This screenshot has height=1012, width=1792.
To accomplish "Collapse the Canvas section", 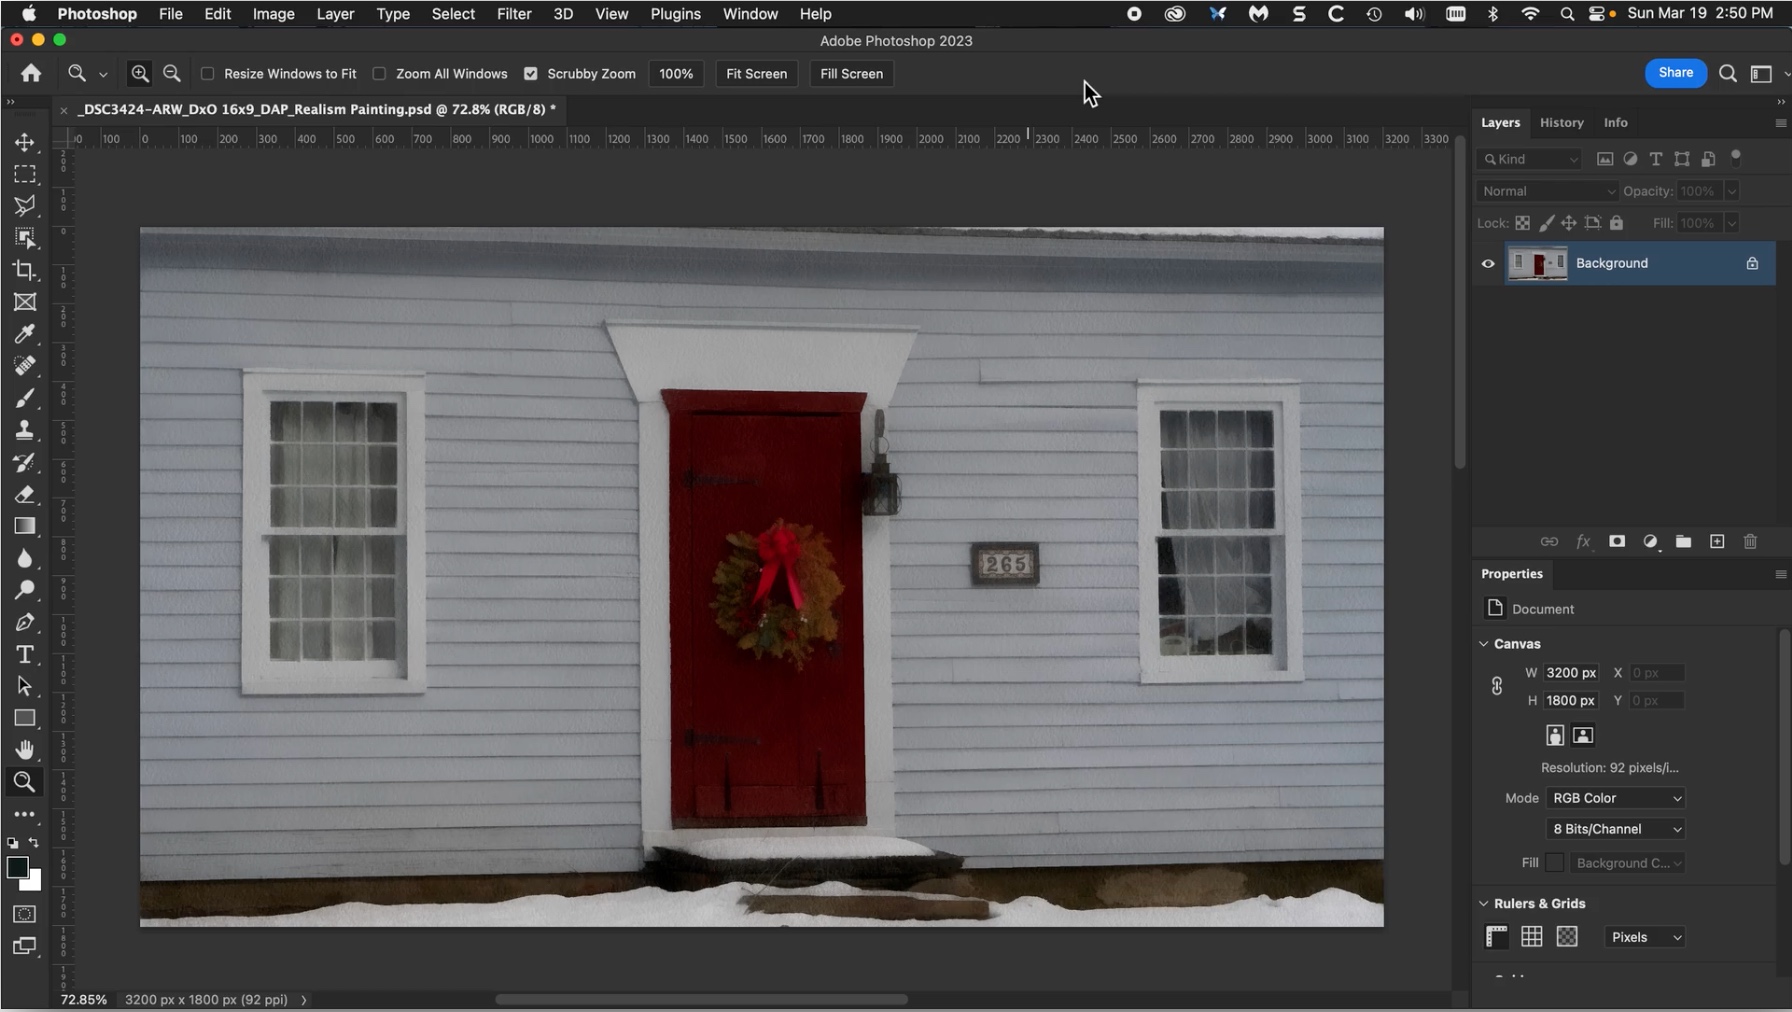I will [1484, 644].
